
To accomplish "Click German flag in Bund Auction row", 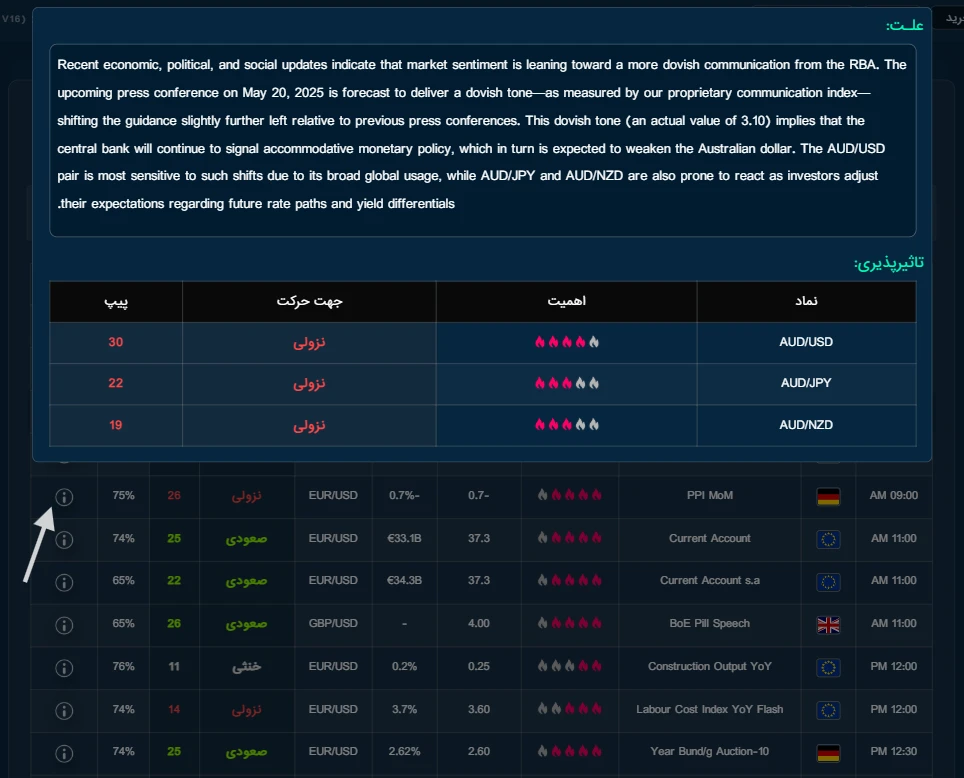I will 828,752.
